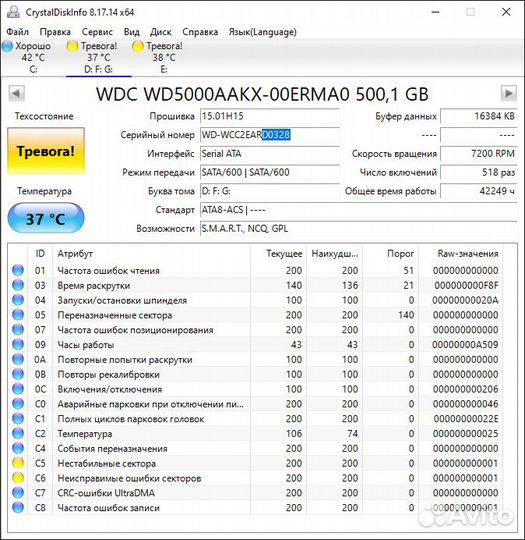Screen dimensions: 525x540
Task: Select the Температура attribute row
Action: point(256,433)
